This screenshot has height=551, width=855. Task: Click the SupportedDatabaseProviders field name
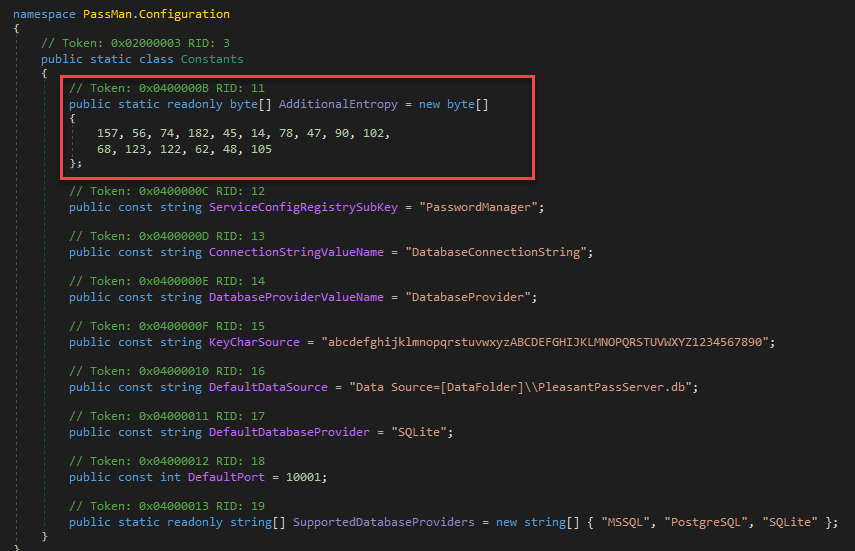pos(384,522)
